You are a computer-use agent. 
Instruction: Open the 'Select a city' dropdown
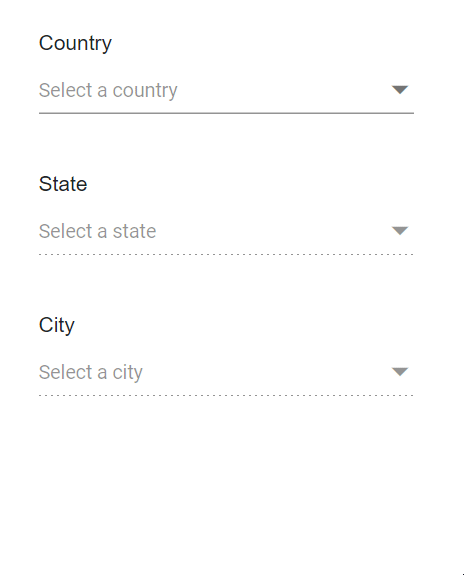(226, 373)
